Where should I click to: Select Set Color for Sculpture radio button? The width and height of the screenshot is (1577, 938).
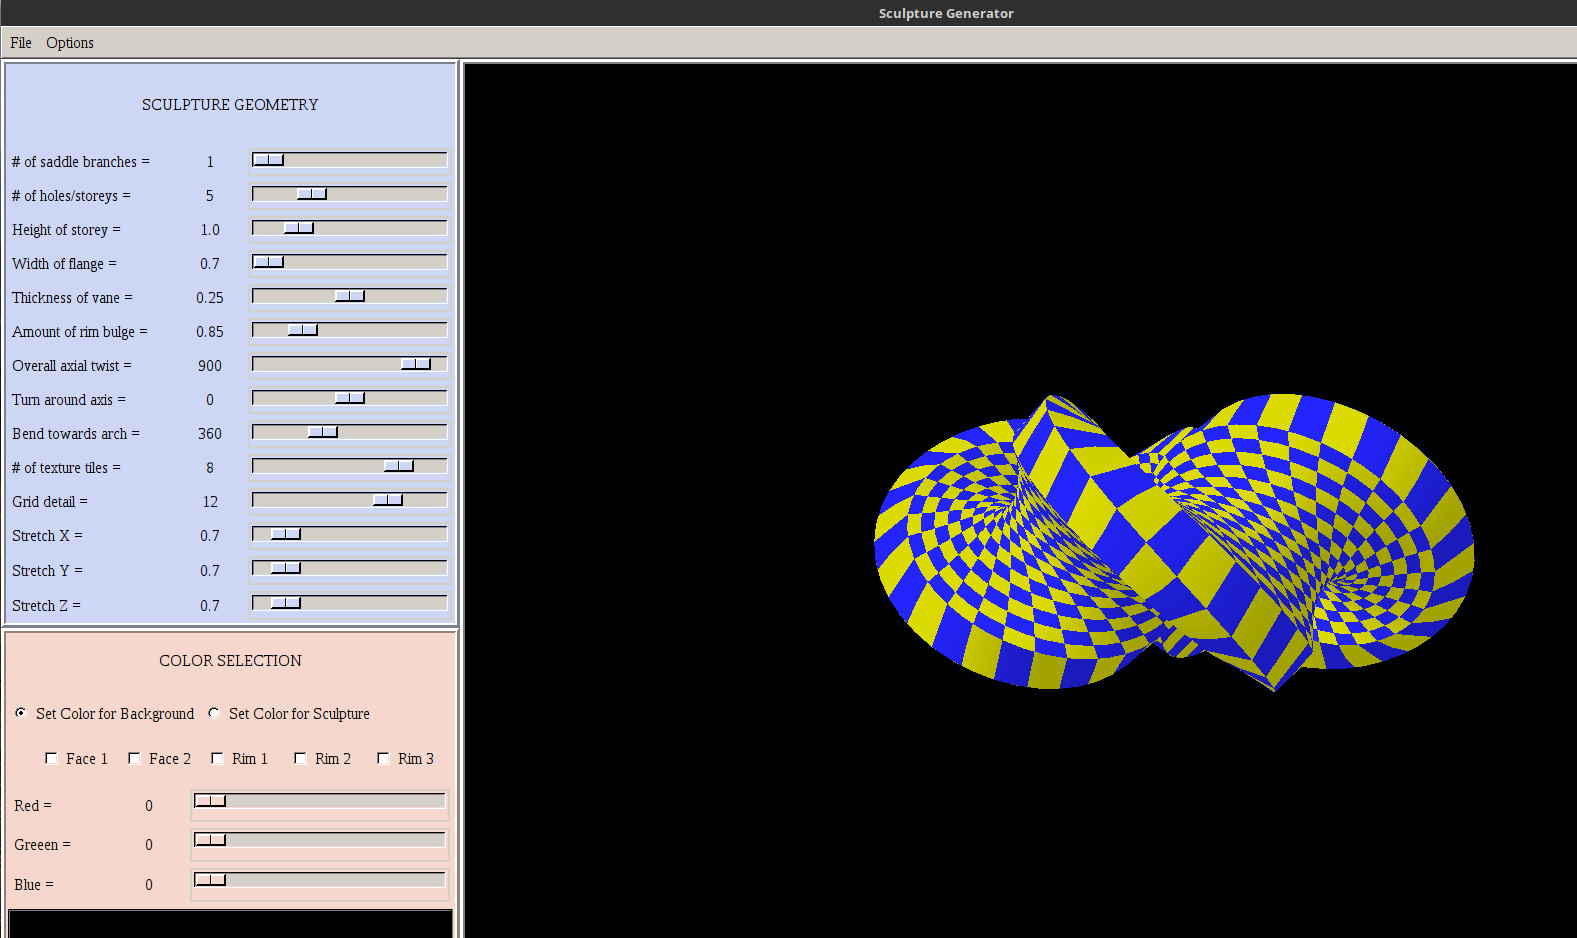coord(214,713)
